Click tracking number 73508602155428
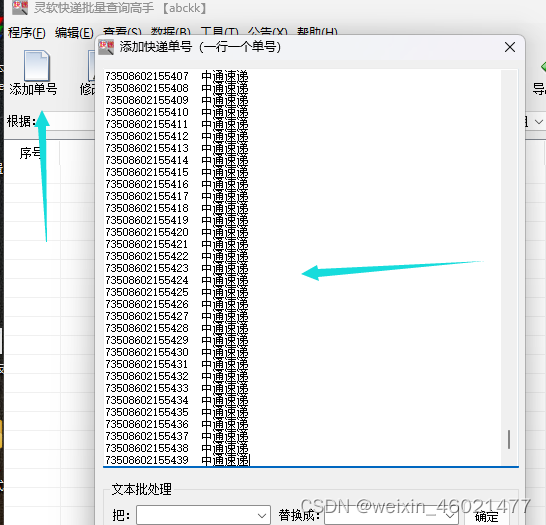 coord(147,328)
